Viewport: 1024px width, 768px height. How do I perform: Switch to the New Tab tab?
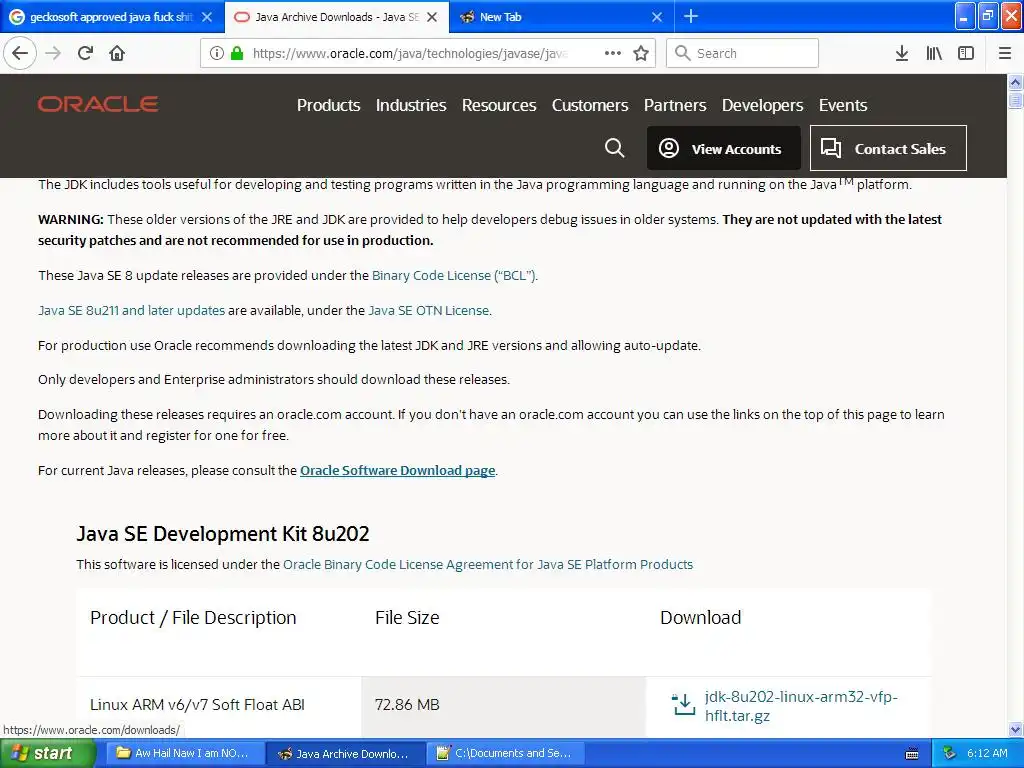pos(562,17)
